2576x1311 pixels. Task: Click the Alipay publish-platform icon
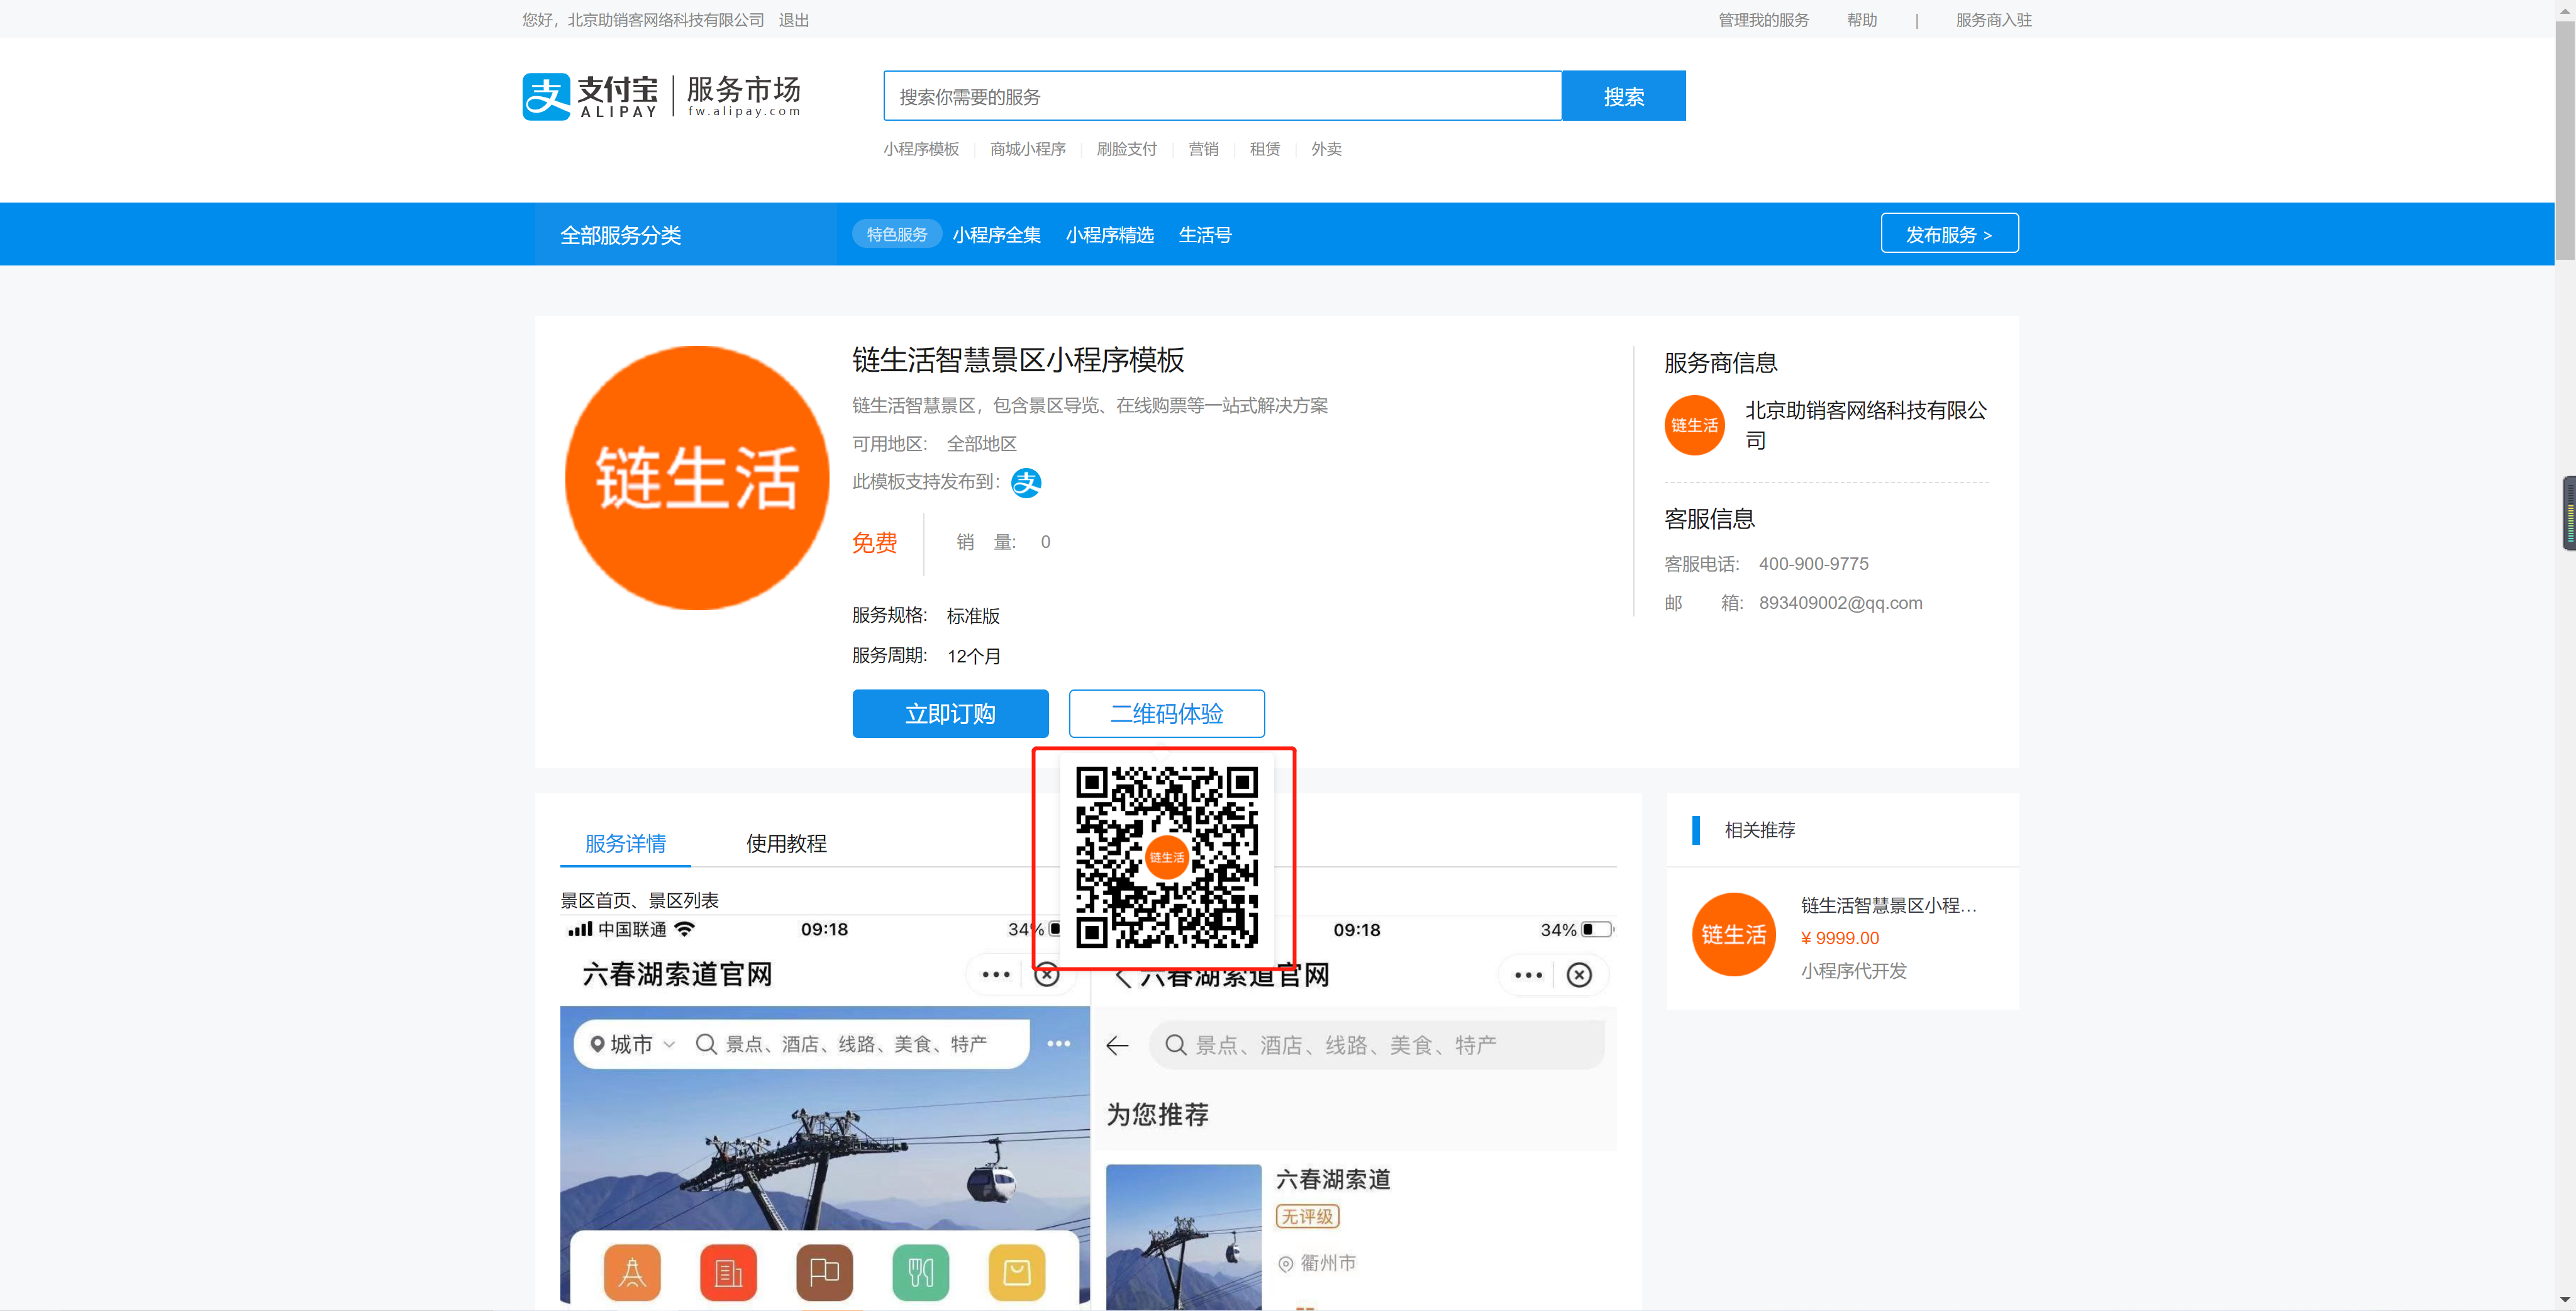[1026, 483]
